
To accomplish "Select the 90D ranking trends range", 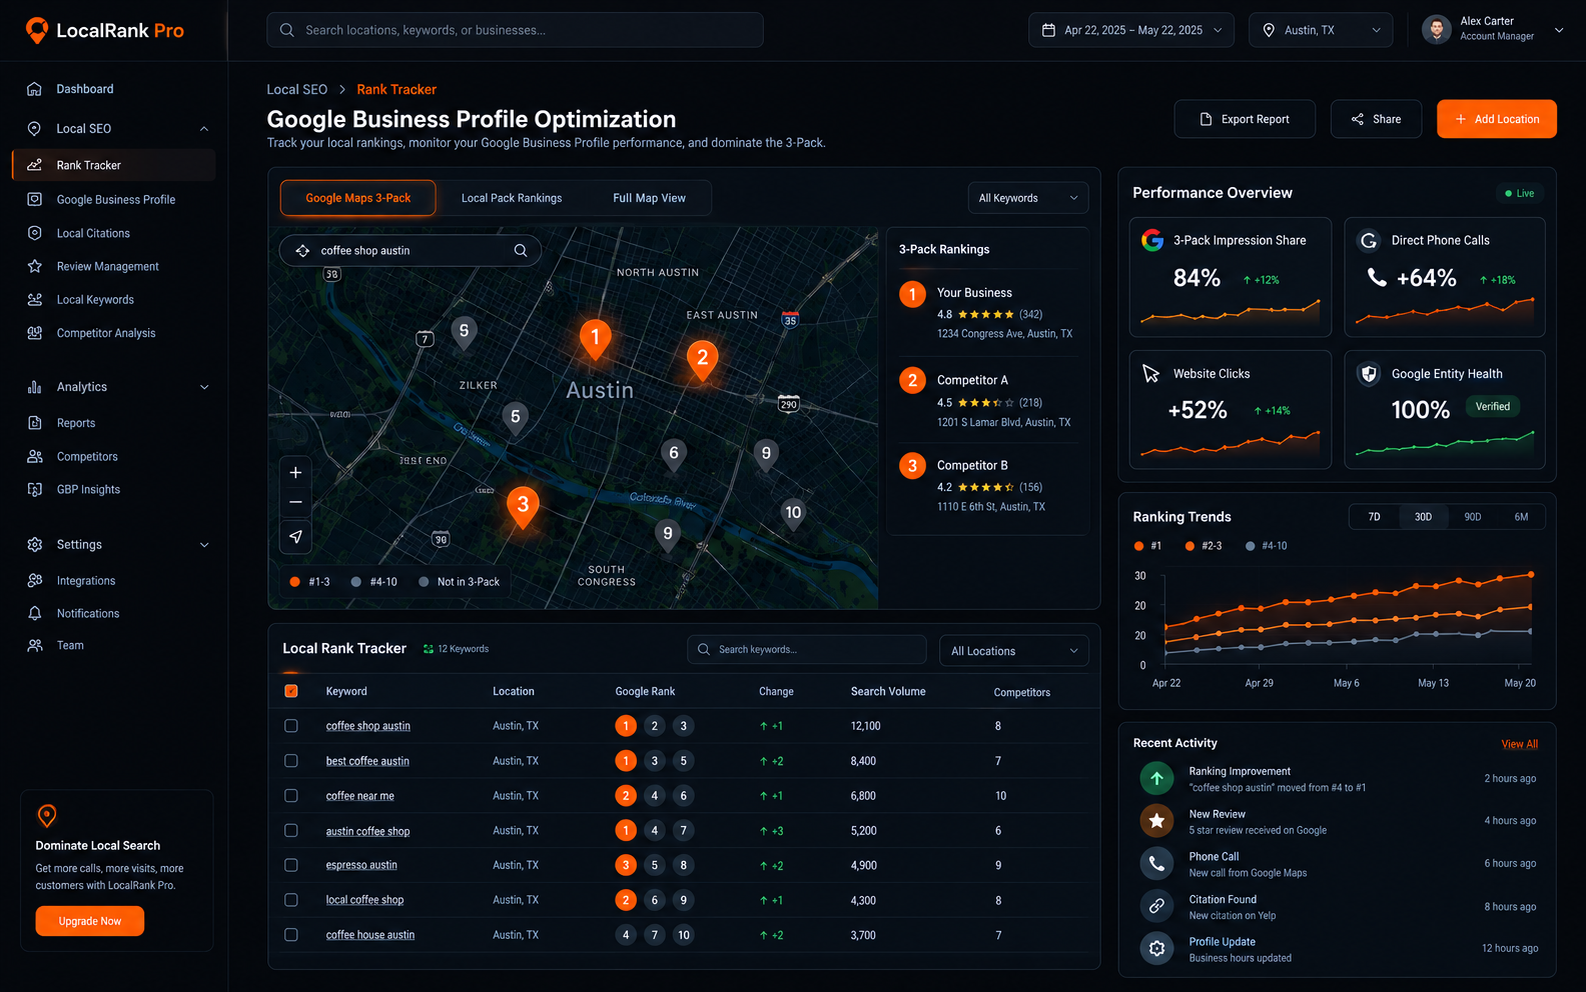I will coord(1472,517).
